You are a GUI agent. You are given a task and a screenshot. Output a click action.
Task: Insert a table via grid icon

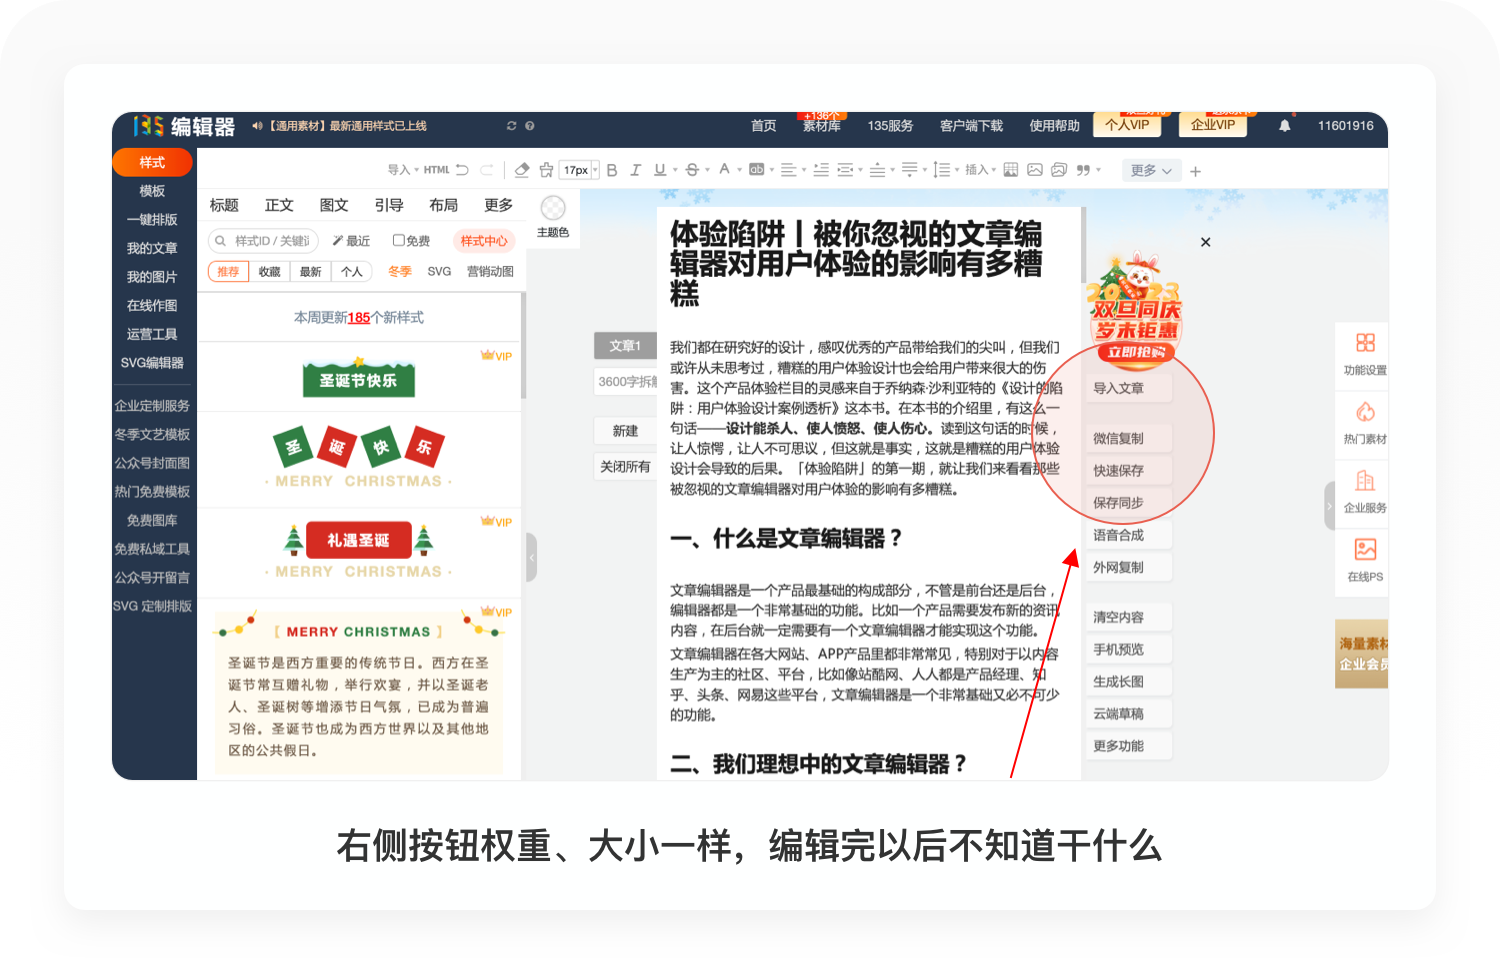[x=1011, y=170]
